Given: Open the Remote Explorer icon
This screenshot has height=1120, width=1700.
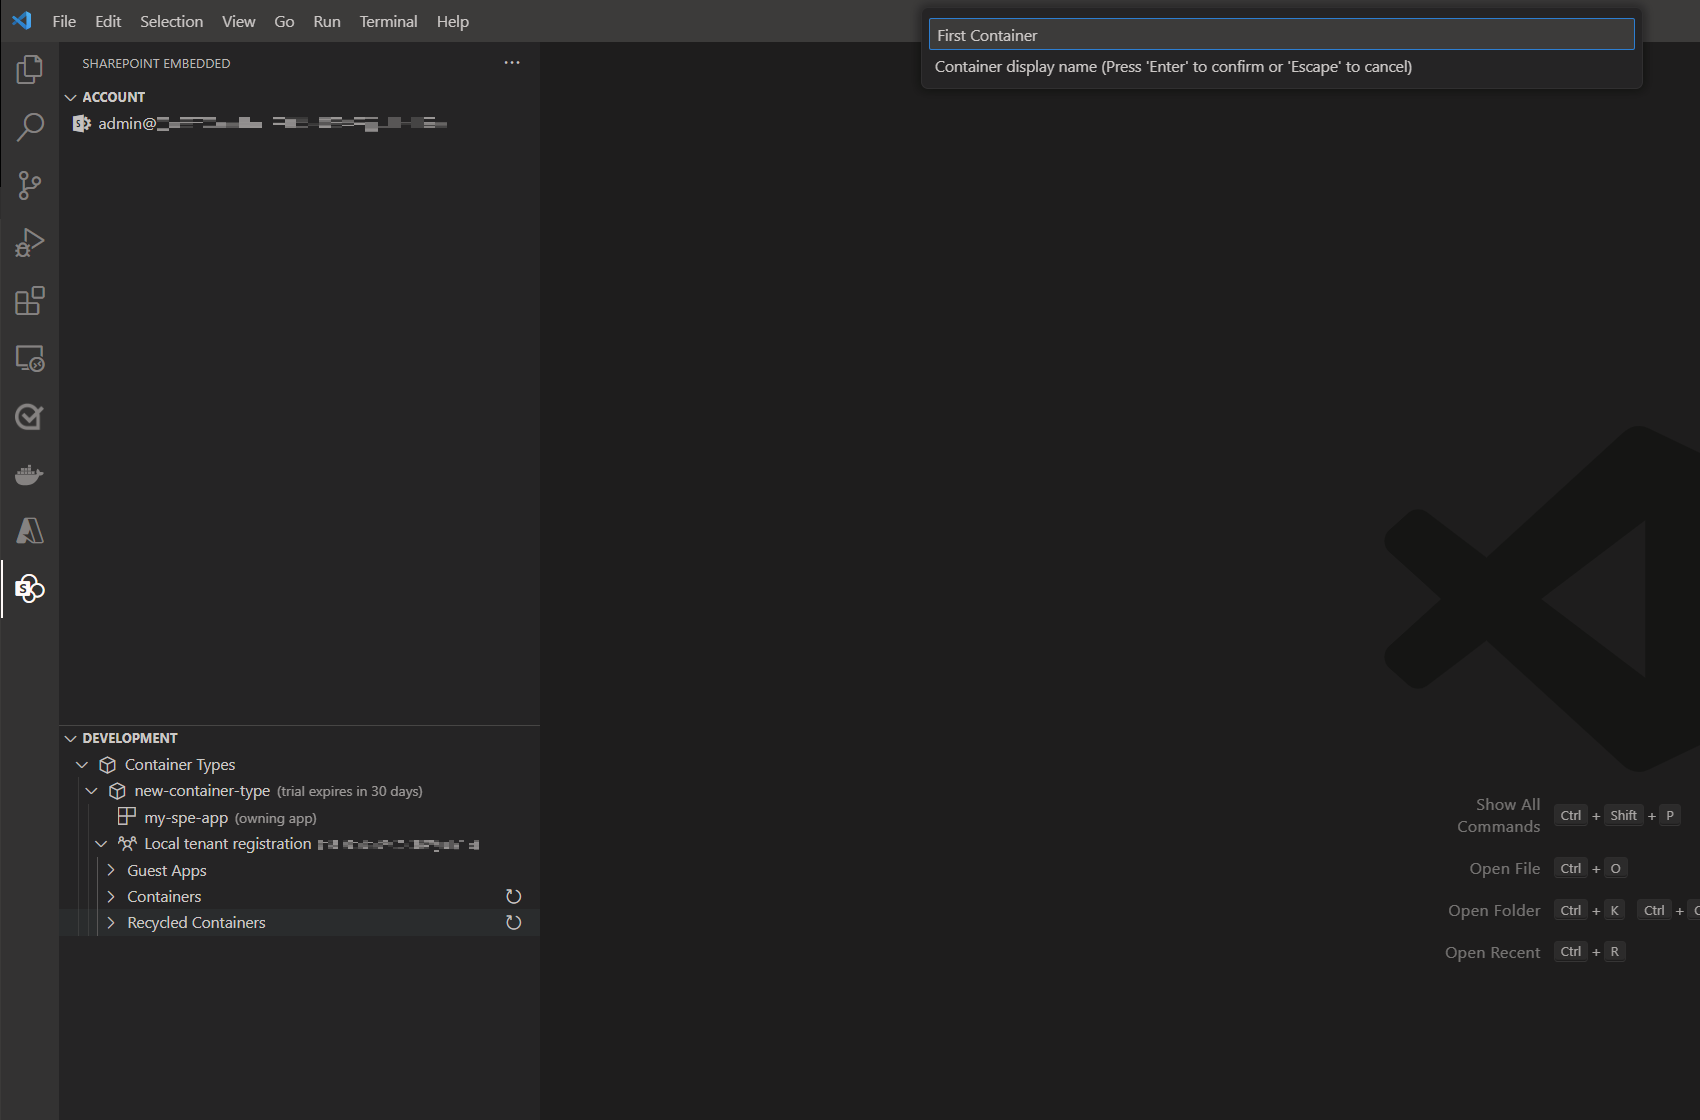Looking at the screenshot, I should tap(30, 359).
